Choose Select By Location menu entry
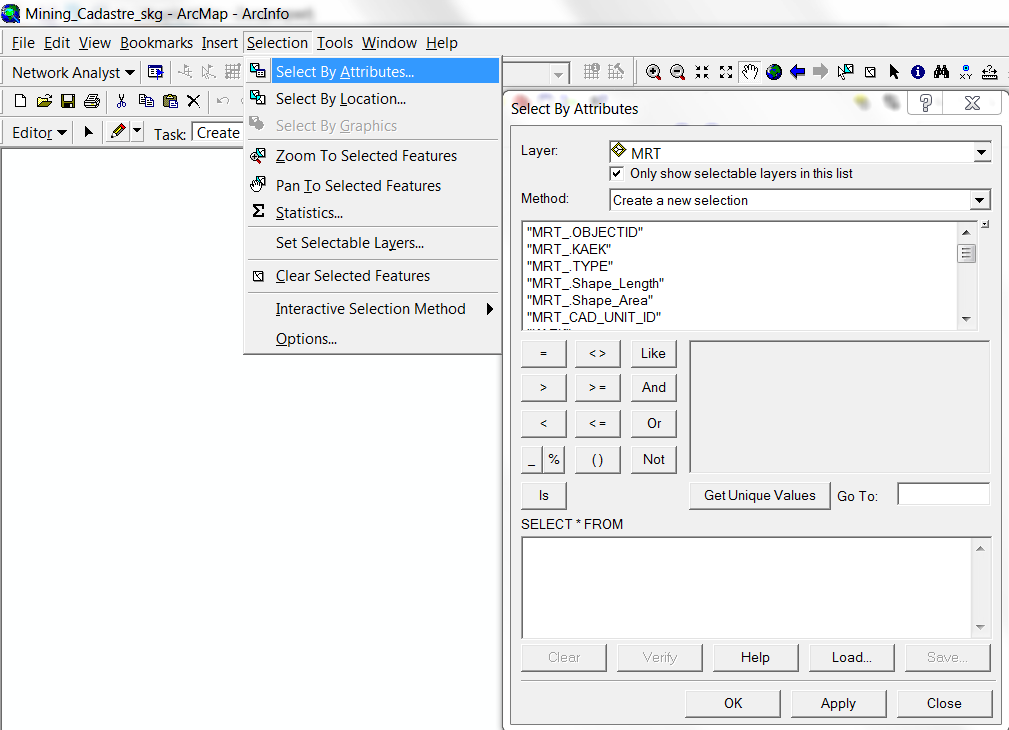 point(373,98)
